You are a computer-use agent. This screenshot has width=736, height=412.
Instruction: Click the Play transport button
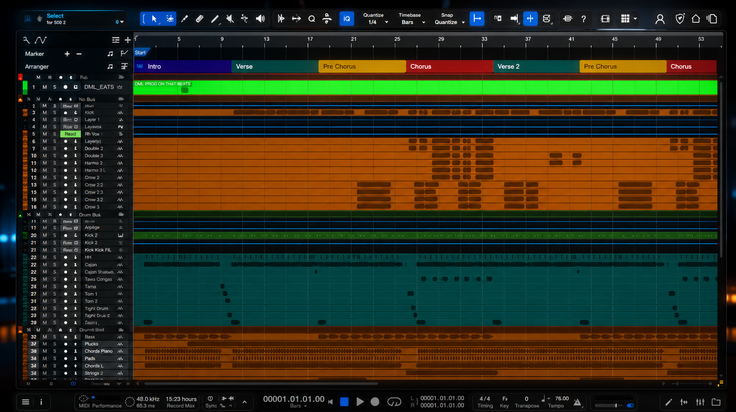pos(360,402)
